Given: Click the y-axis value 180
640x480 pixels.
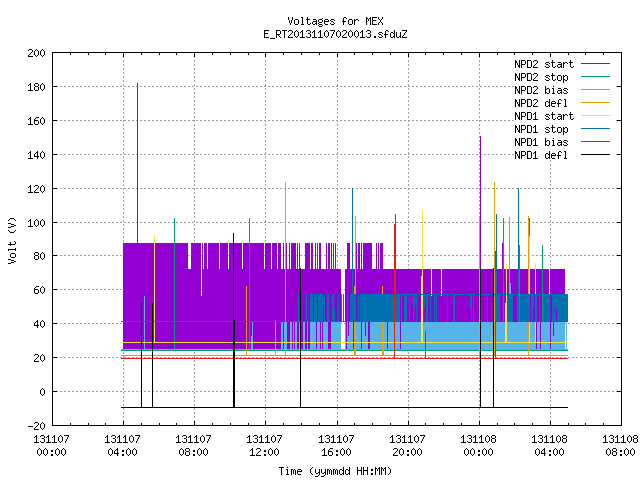Looking at the screenshot, I should (x=36, y=87).
